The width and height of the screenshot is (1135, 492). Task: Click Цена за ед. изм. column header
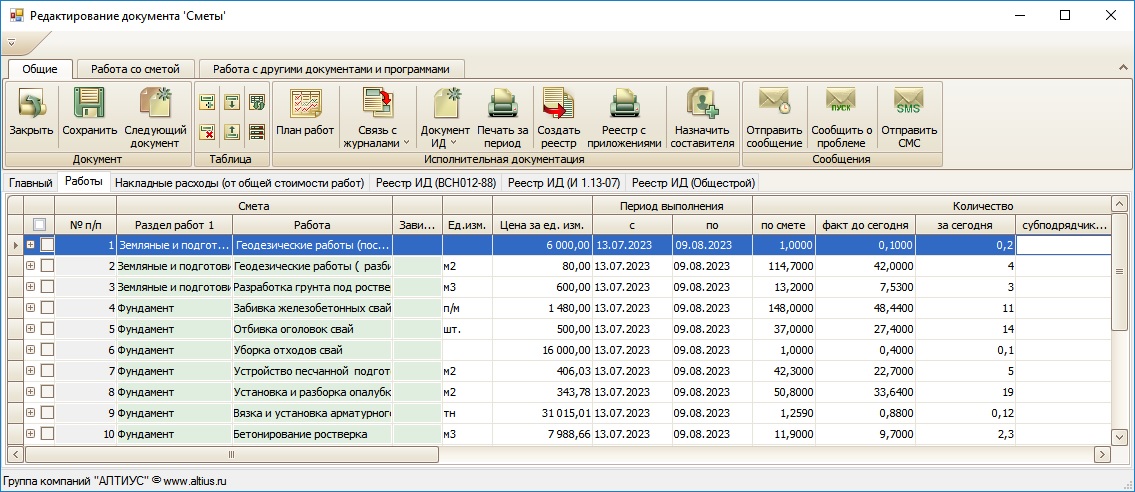tap(542, 224)
